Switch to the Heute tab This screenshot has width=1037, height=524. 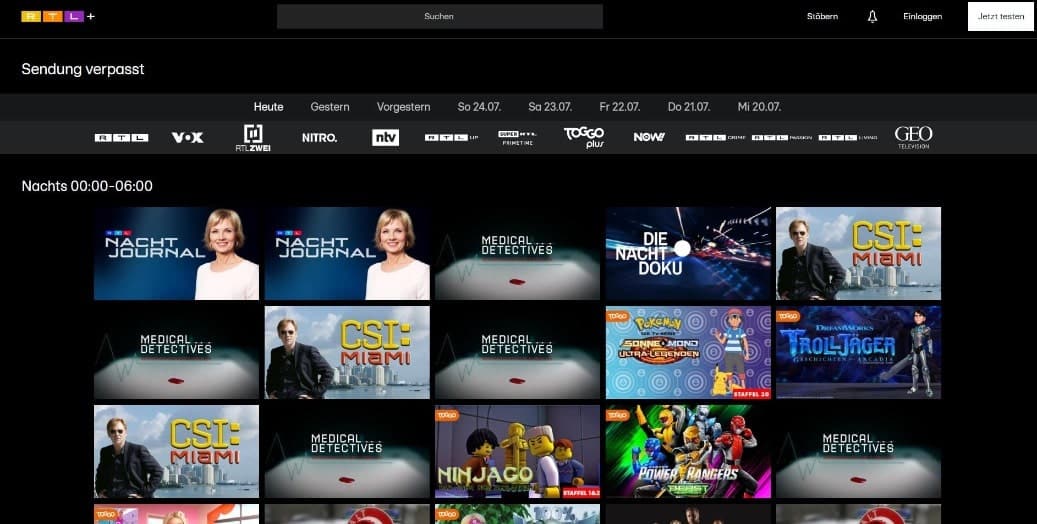point(269,107)
